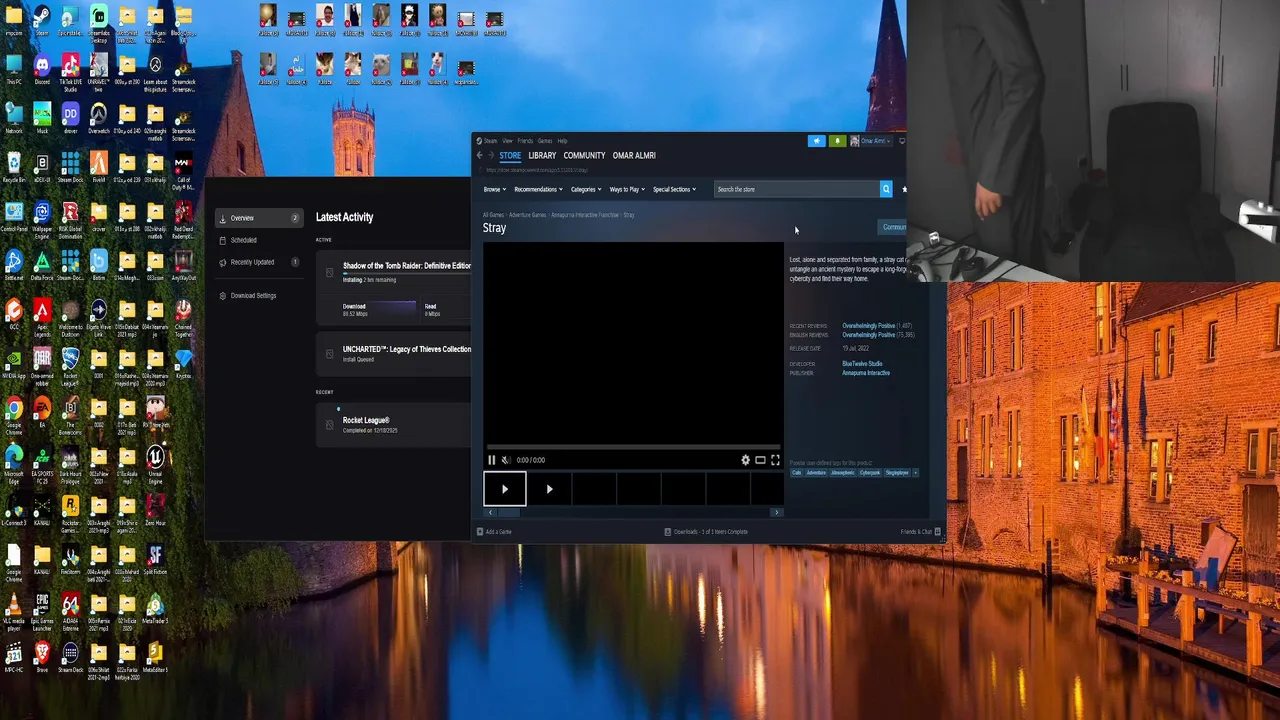The width and height of the screenshot is (1280, 720).
Task: Switch to the STORE tab
Action: point(510,156)
